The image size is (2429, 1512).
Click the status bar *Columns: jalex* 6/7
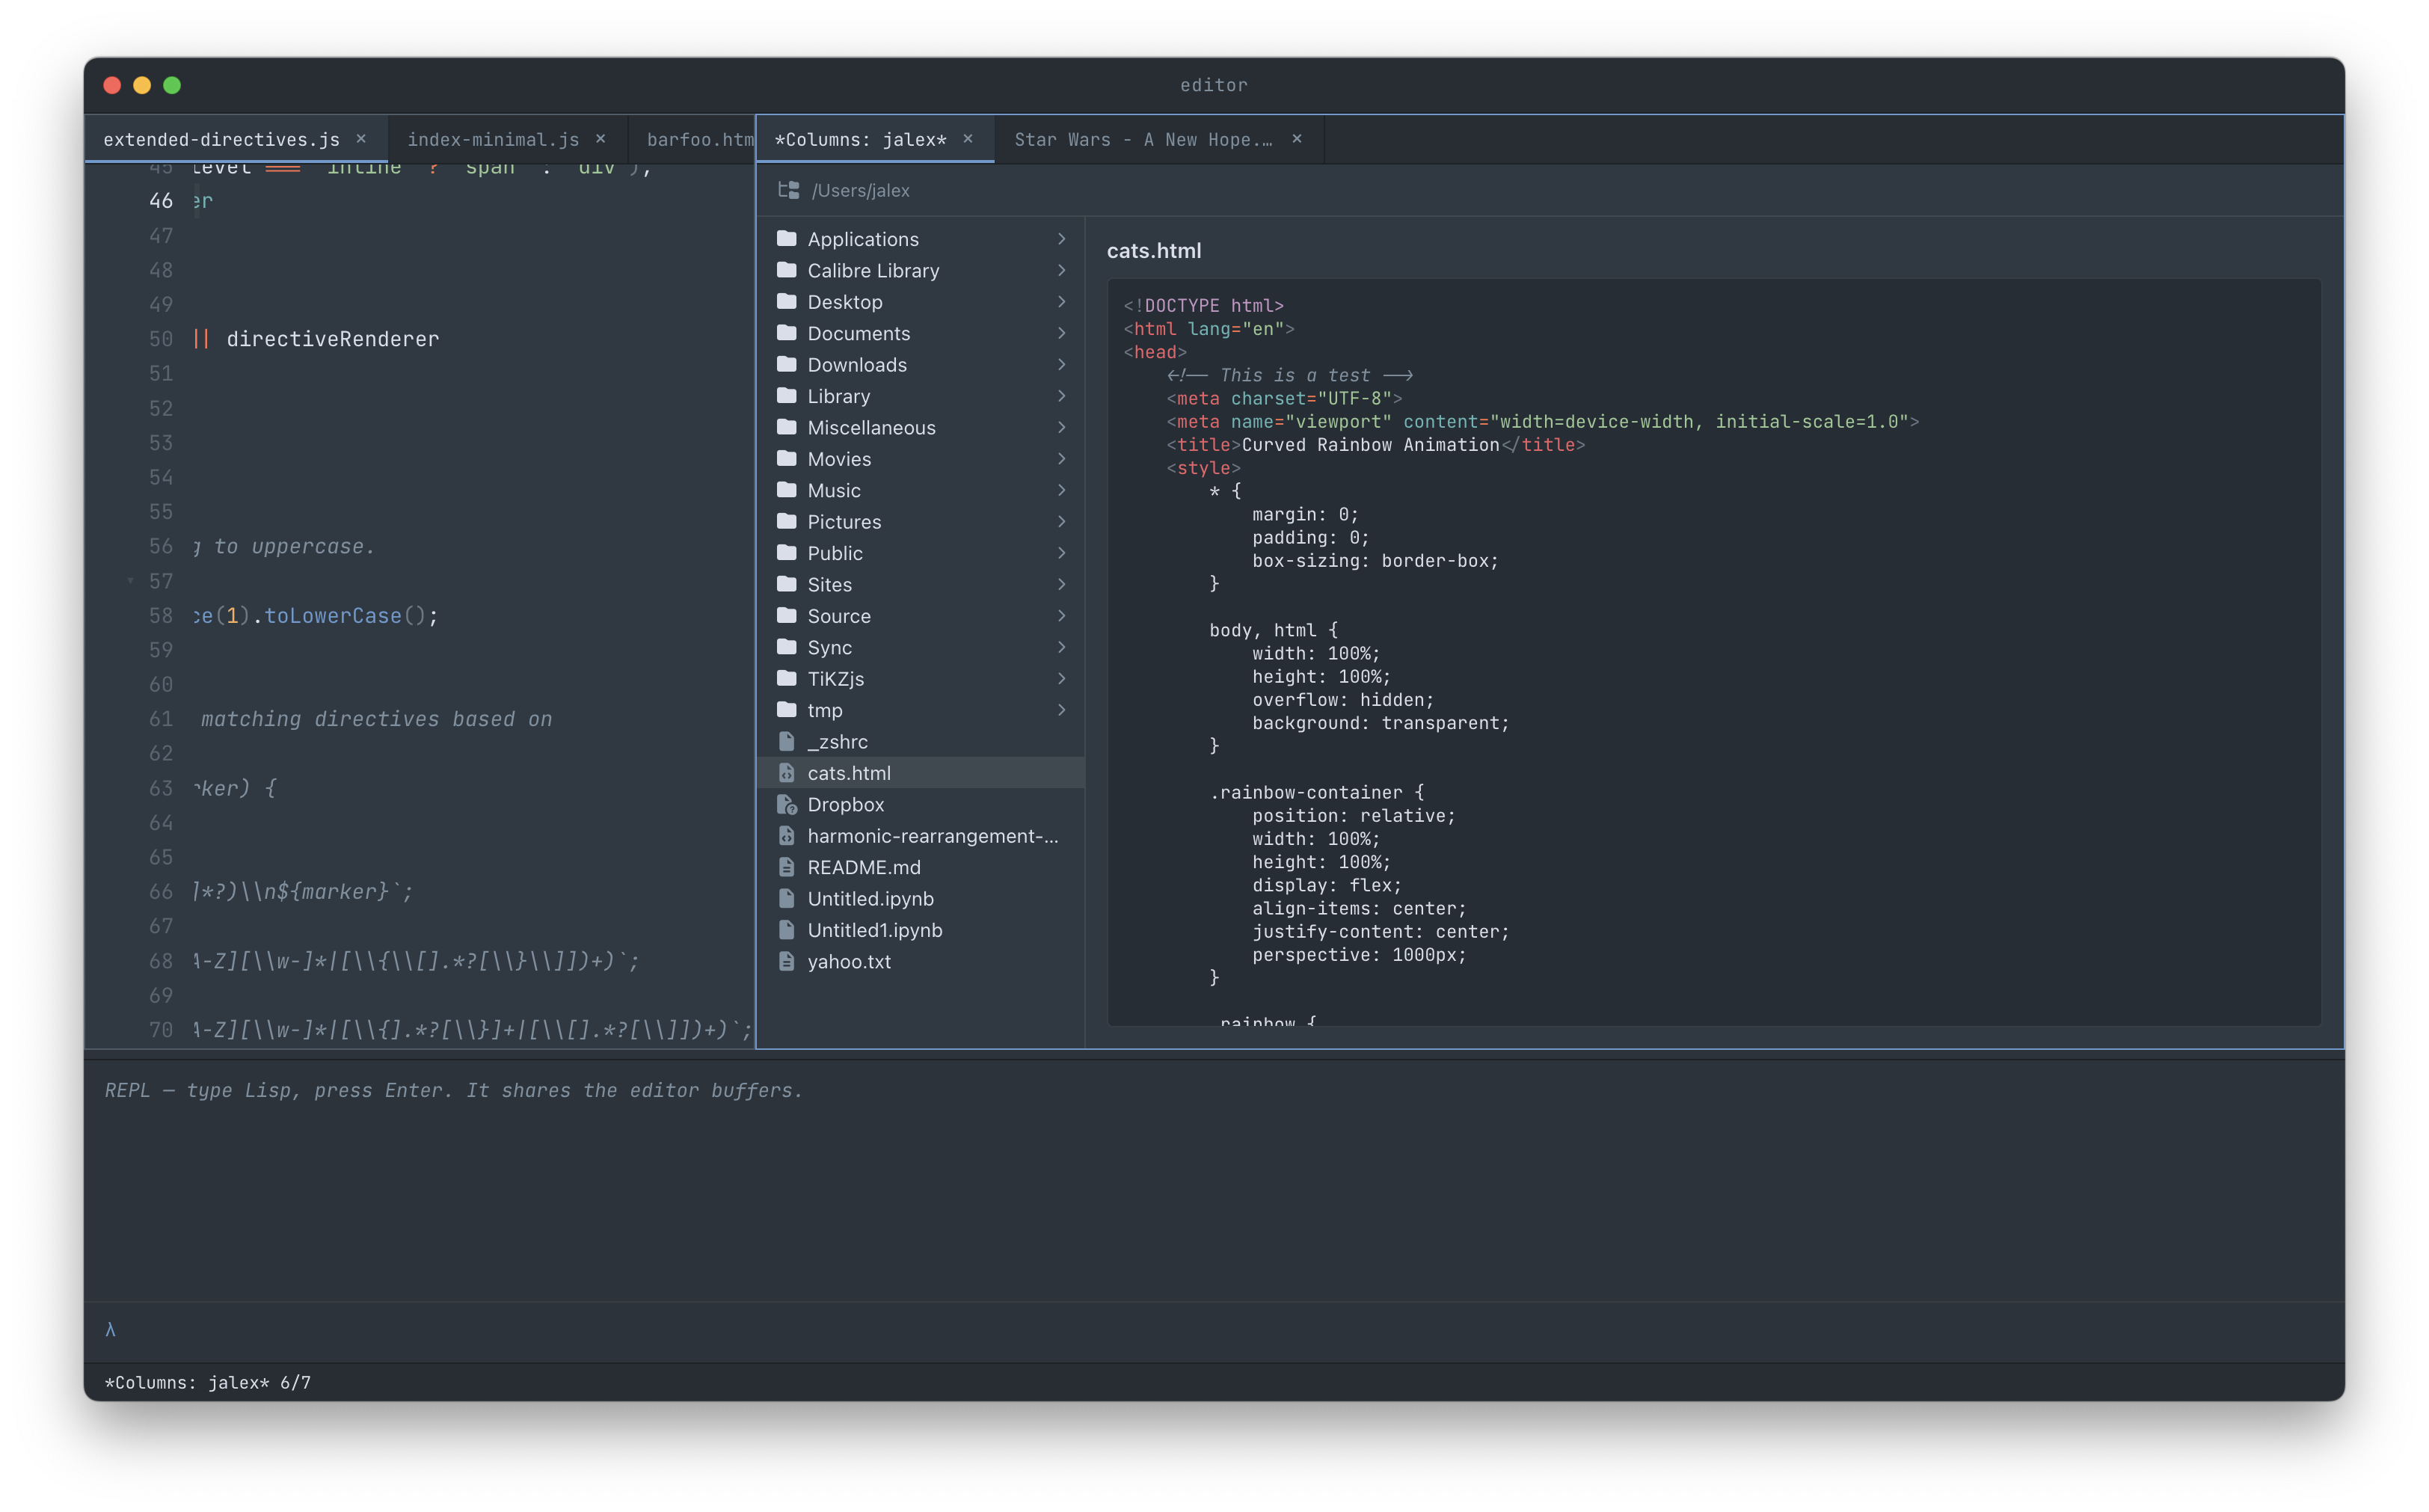[x=208, y=1382]
